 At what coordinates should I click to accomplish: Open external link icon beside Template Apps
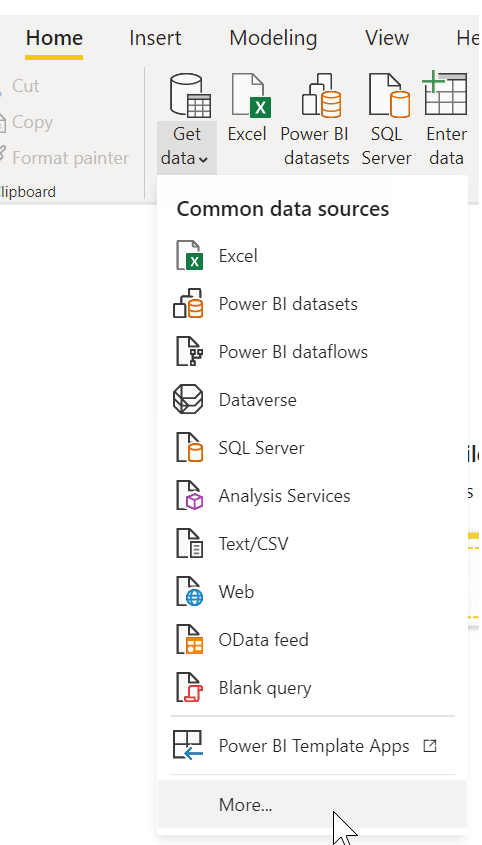(x=430, y=746)
